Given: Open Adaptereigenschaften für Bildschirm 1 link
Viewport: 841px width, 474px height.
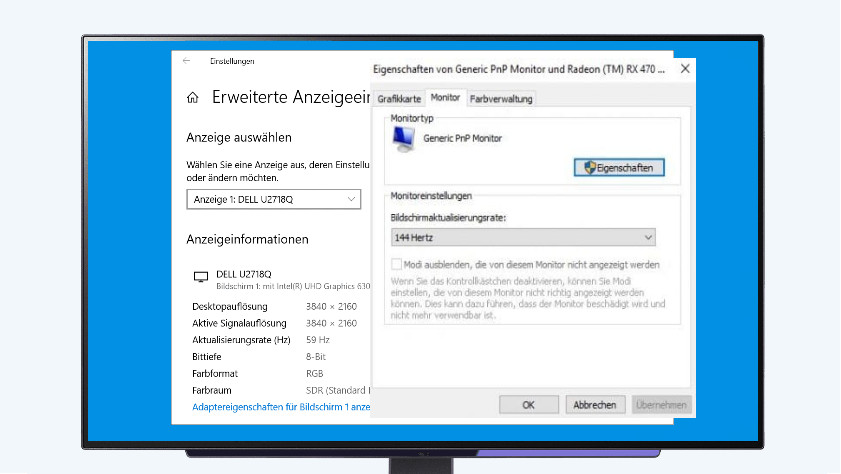Looking at the screenshot, I should pyautogui.click(x=280, y=407).
